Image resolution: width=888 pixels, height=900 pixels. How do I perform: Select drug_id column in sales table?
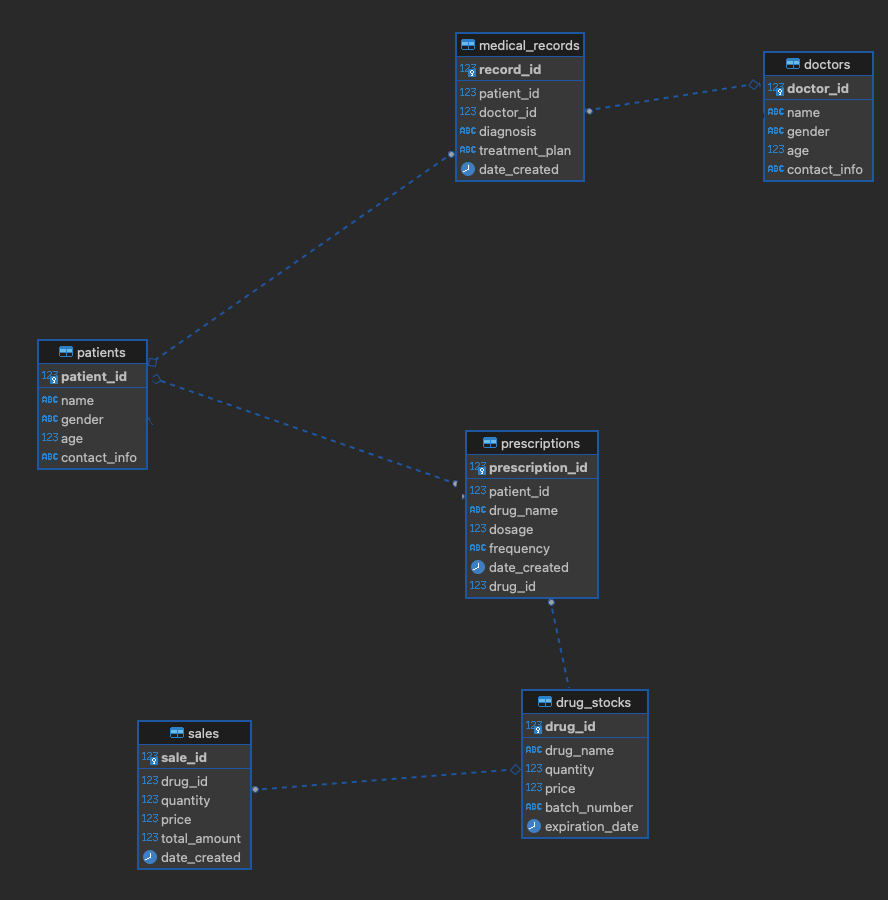[x=195, y=781]
